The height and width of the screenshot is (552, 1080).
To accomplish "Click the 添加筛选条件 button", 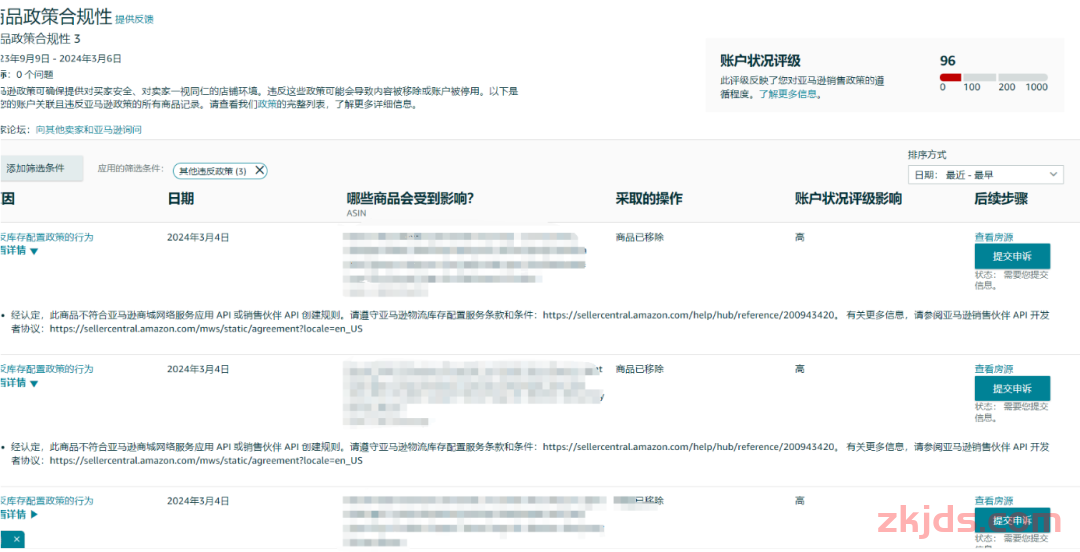I will click(x=41, y=169).
